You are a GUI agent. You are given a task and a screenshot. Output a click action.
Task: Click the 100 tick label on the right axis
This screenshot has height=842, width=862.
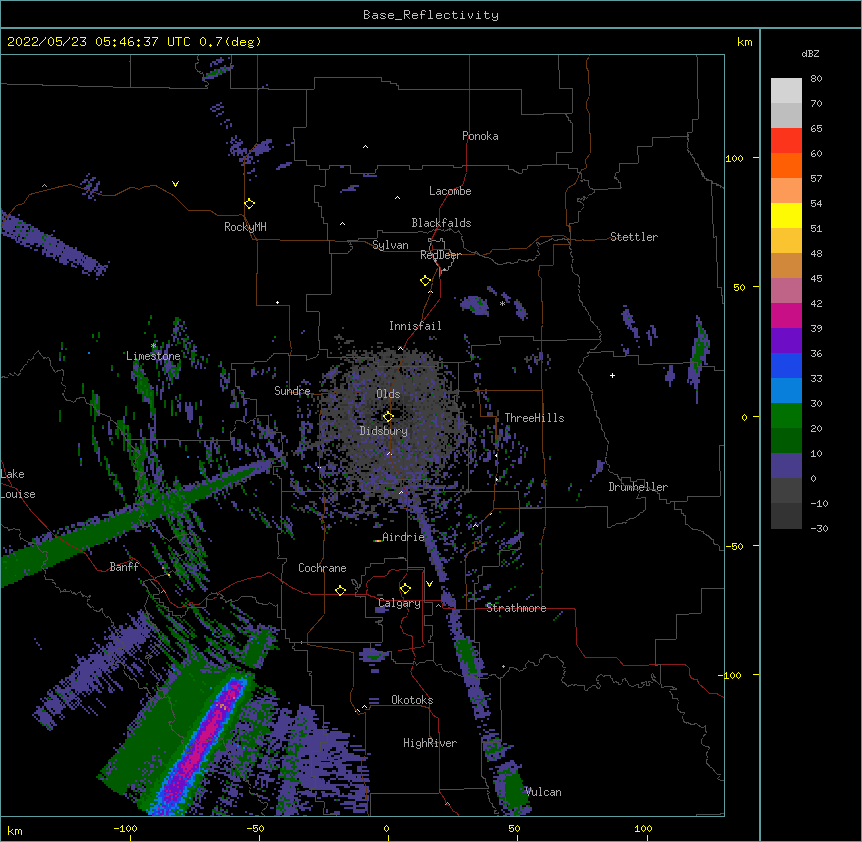point(734,158)
